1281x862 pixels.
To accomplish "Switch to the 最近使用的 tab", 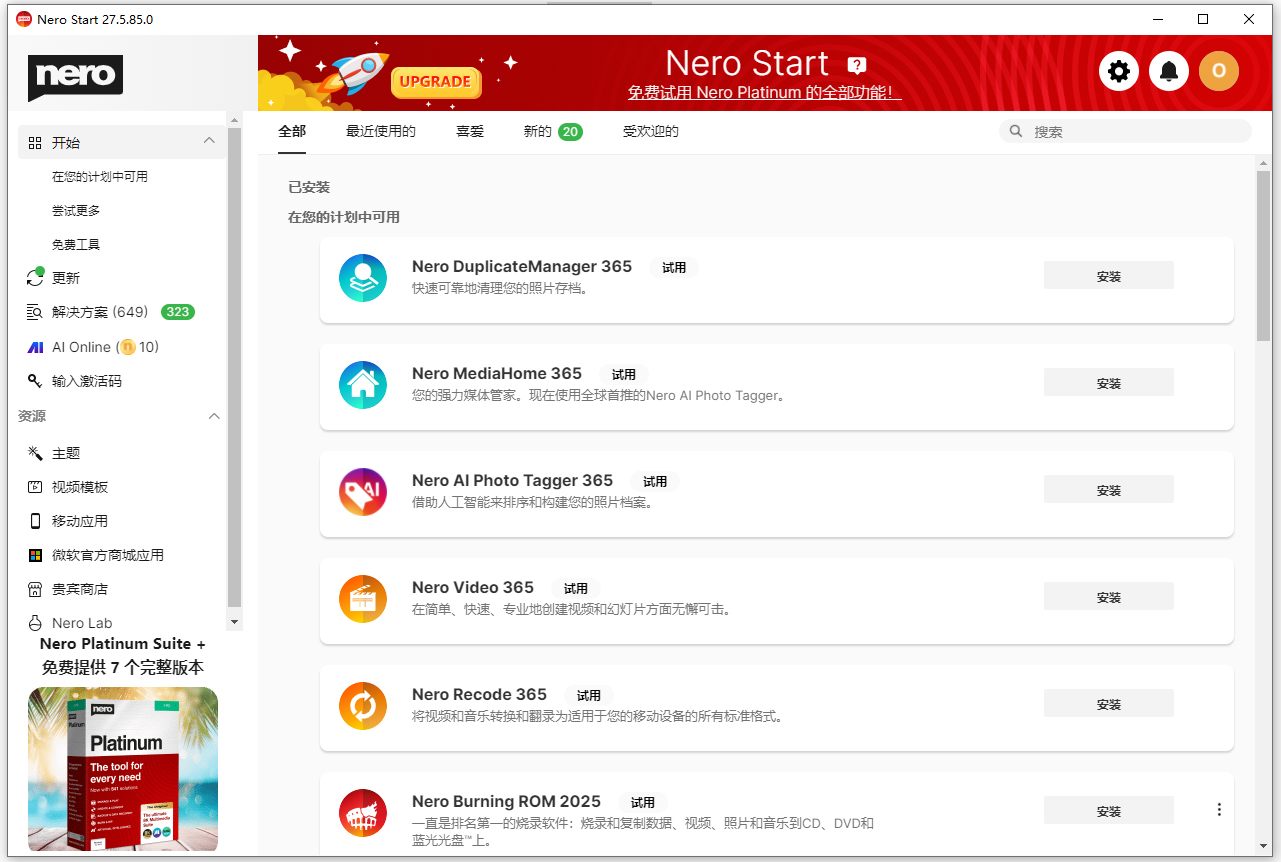I will (x=381, y=131).
